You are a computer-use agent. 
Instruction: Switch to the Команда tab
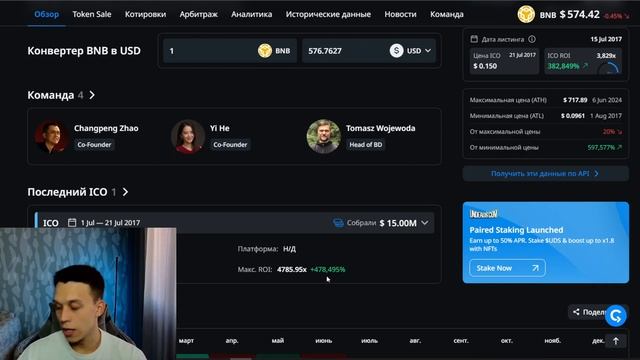point(447,14)
